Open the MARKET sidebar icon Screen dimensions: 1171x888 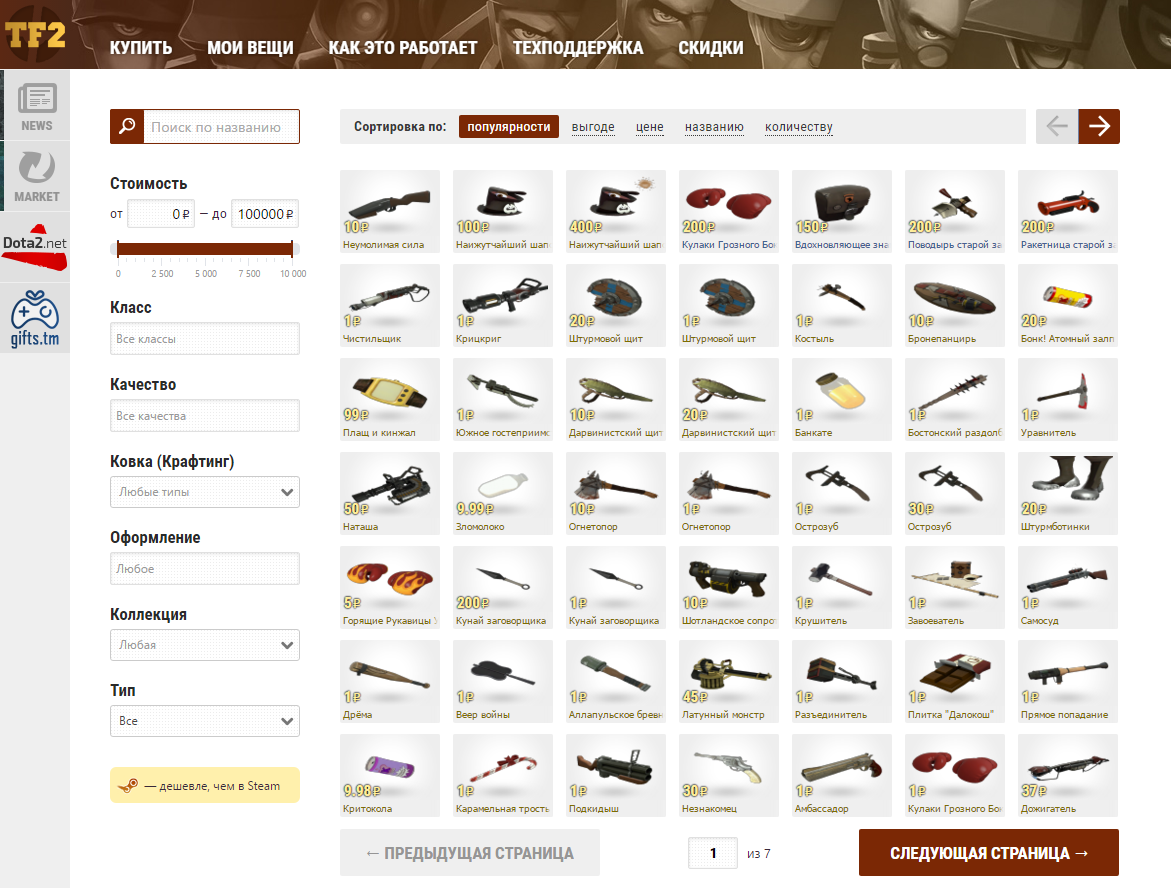36,175
